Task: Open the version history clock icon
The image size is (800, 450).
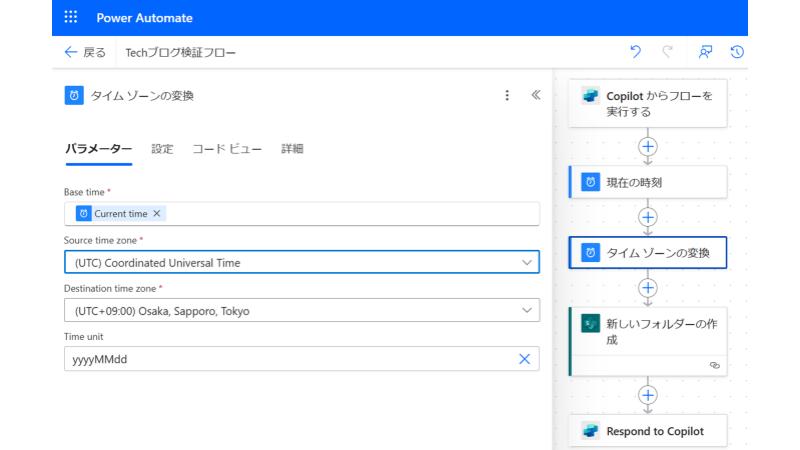Action: pos(737,52)
